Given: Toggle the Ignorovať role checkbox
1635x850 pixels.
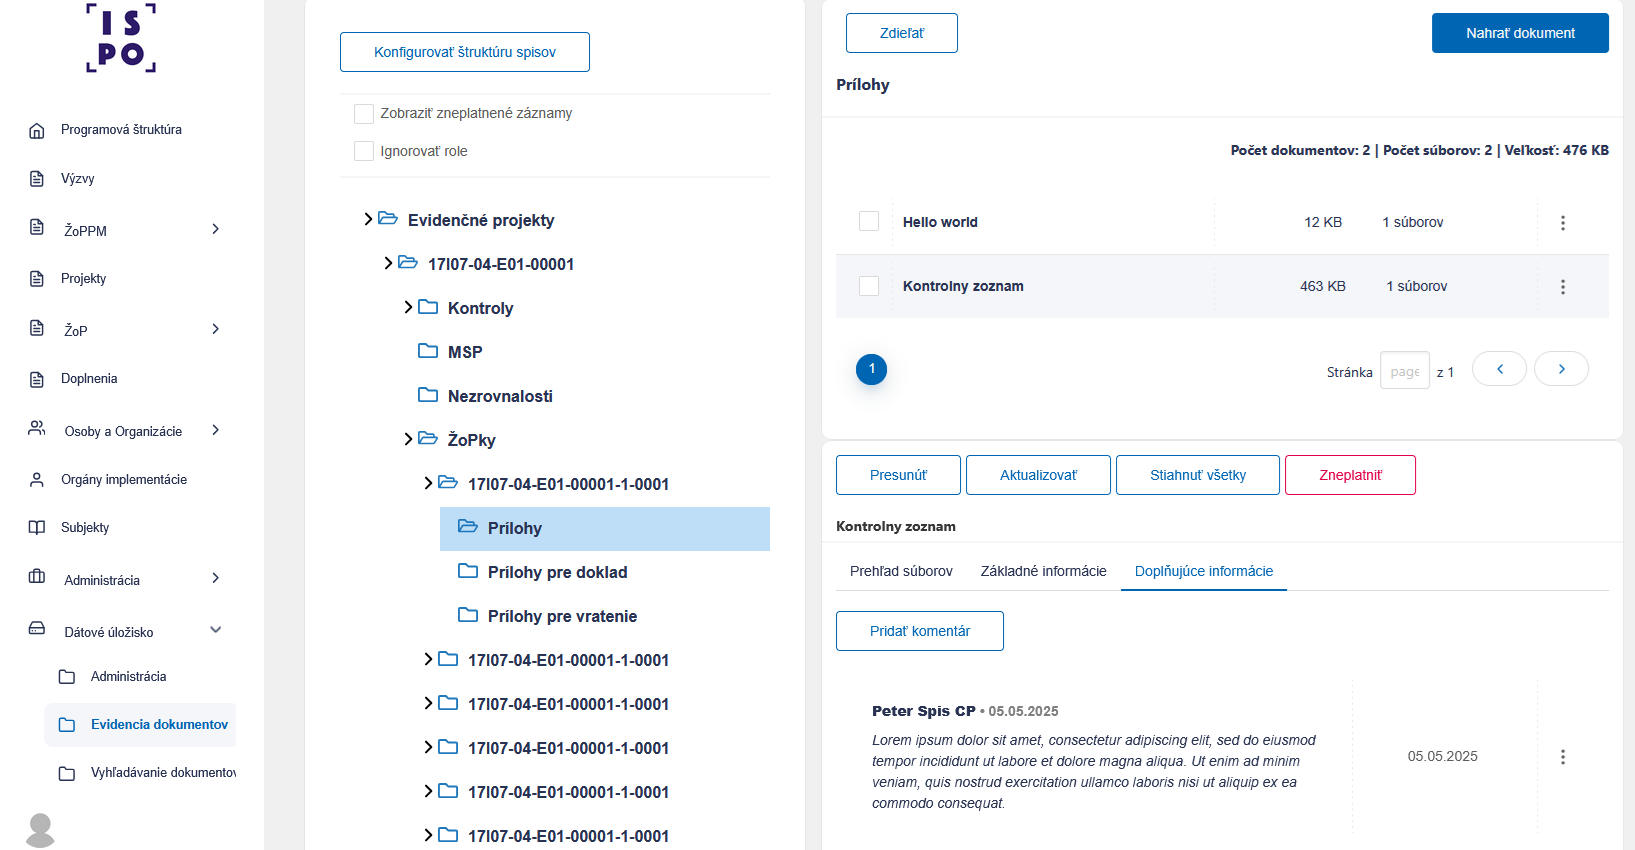Looking at the screenshot, I should click(x=364, y=151).
